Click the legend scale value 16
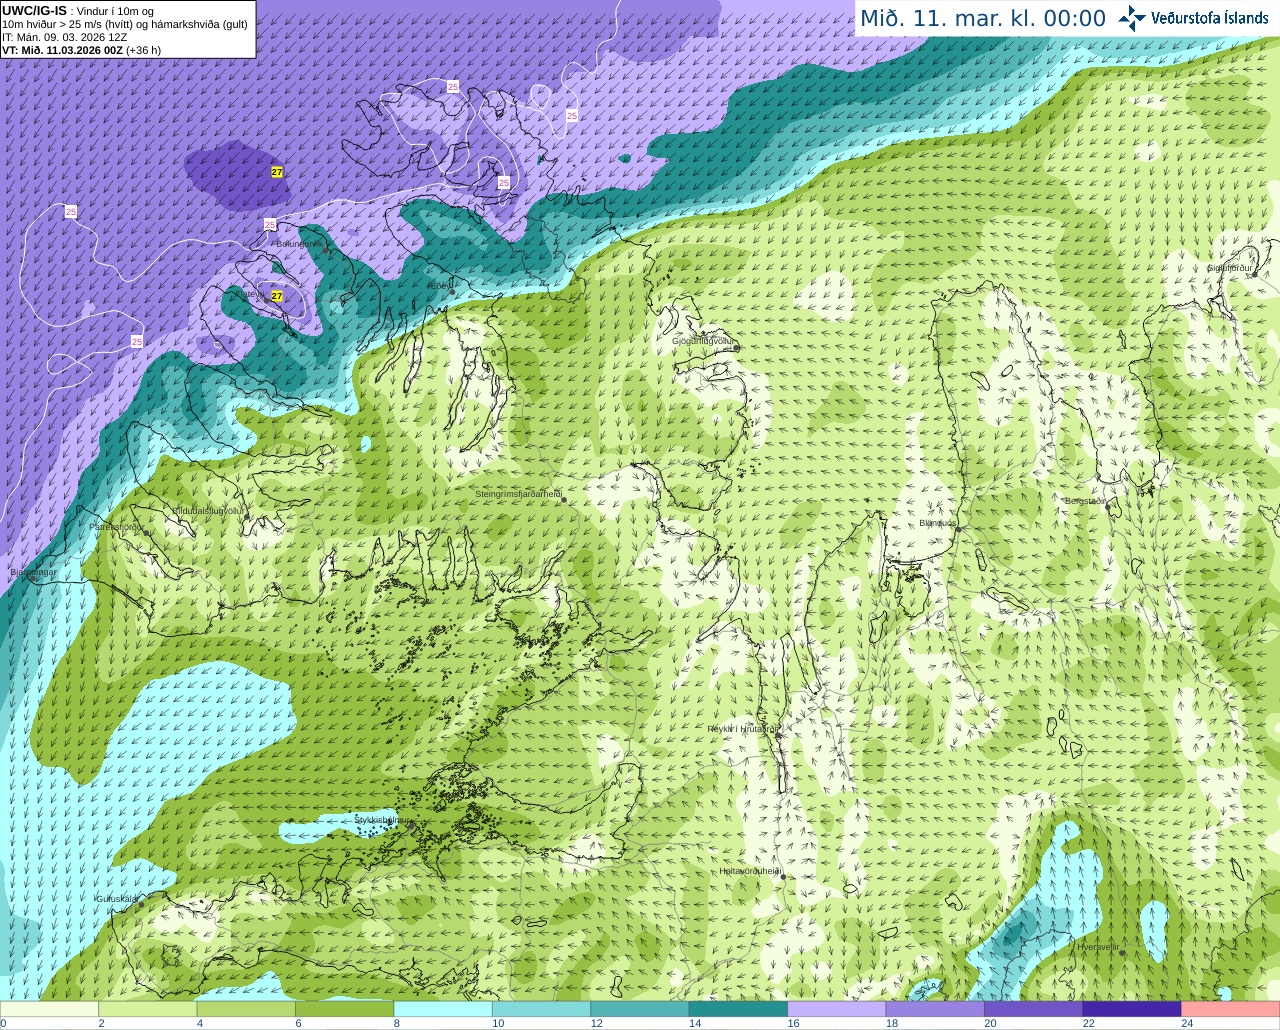The height and width of the screenshot is (1030, 1280). click(794, 1023)
